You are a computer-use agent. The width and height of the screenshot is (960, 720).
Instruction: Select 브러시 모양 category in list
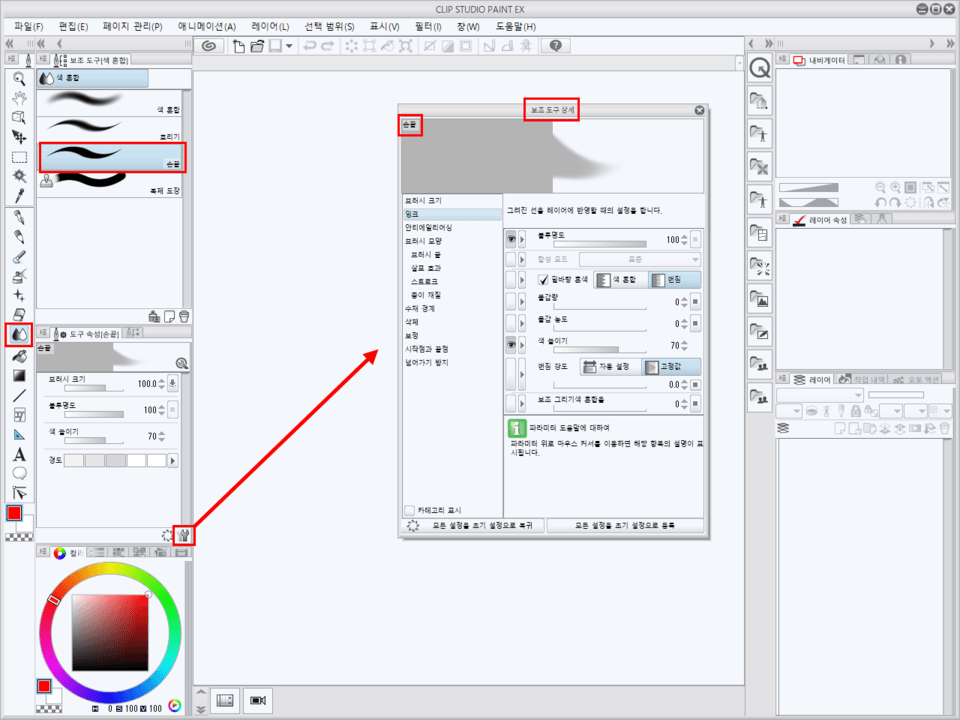pyautogui.click(x=423, y=241)
